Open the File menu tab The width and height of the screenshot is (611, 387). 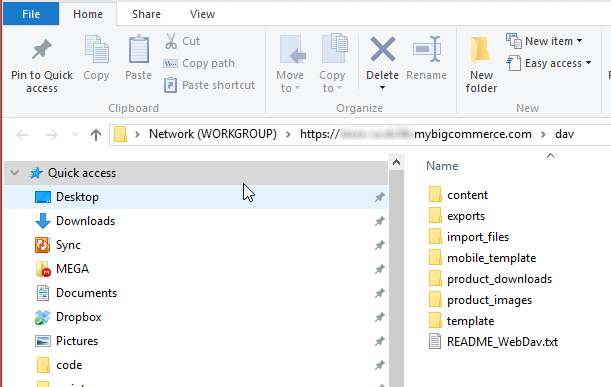(31, 14)
